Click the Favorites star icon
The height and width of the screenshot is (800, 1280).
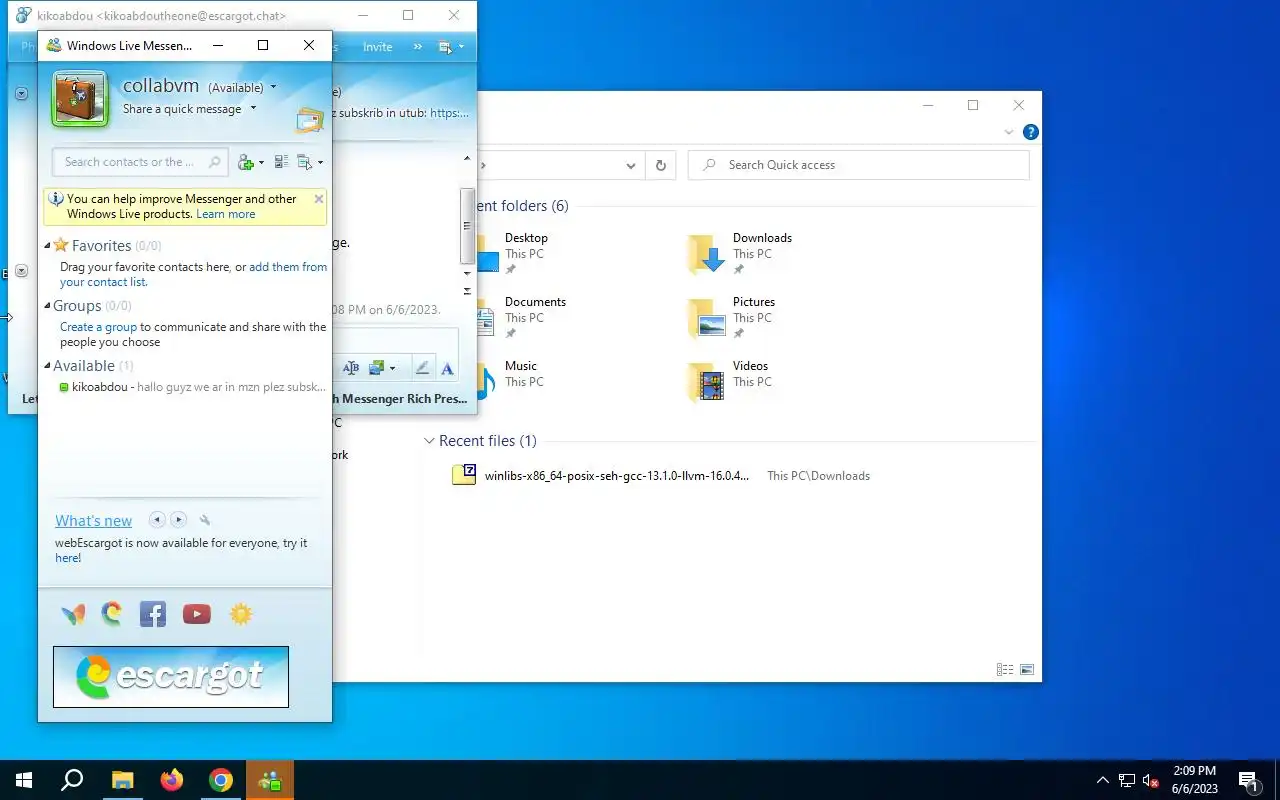tap(61, 245)
